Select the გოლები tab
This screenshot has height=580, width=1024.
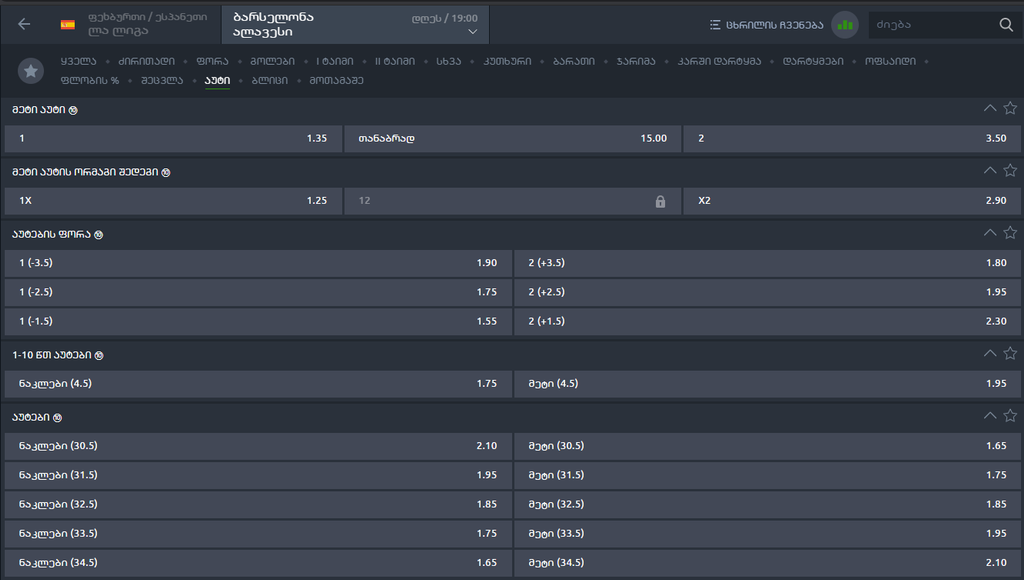(x=272, y=61)
